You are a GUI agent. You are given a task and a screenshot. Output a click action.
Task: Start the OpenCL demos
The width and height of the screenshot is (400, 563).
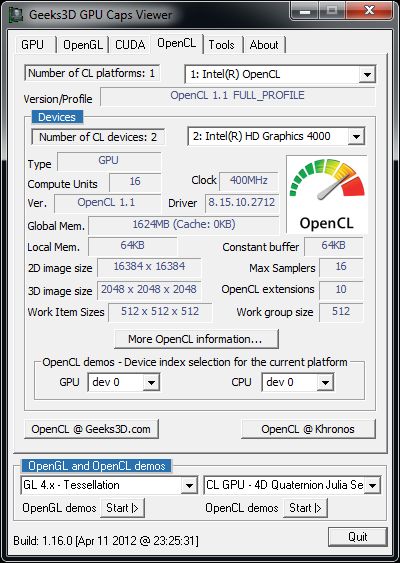pos(305,508)
